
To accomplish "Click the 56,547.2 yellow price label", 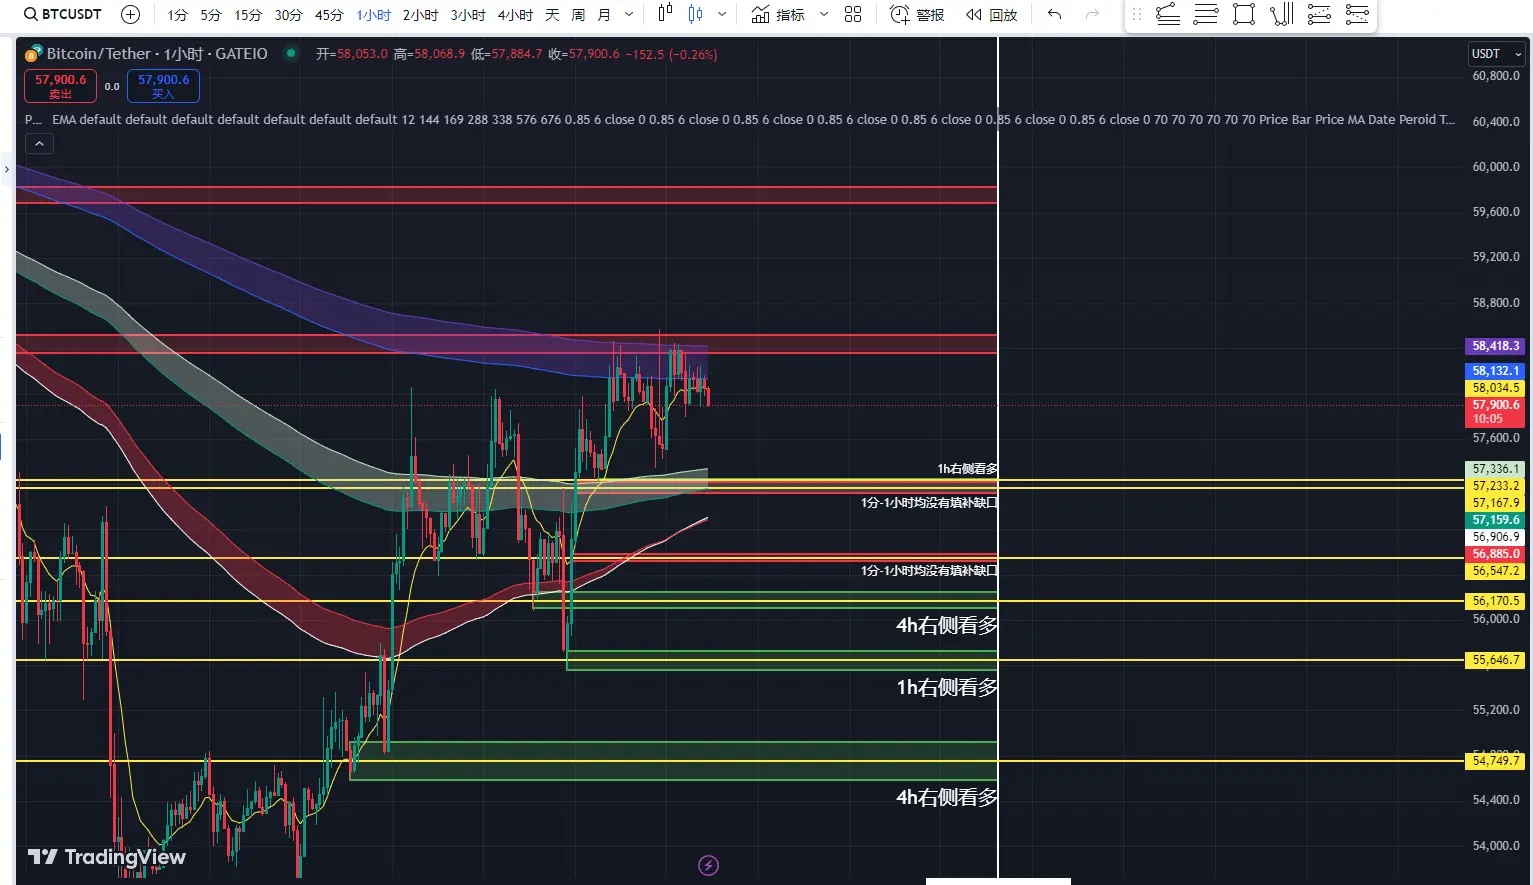I will pyautogui.click(x=1495, y=571).
